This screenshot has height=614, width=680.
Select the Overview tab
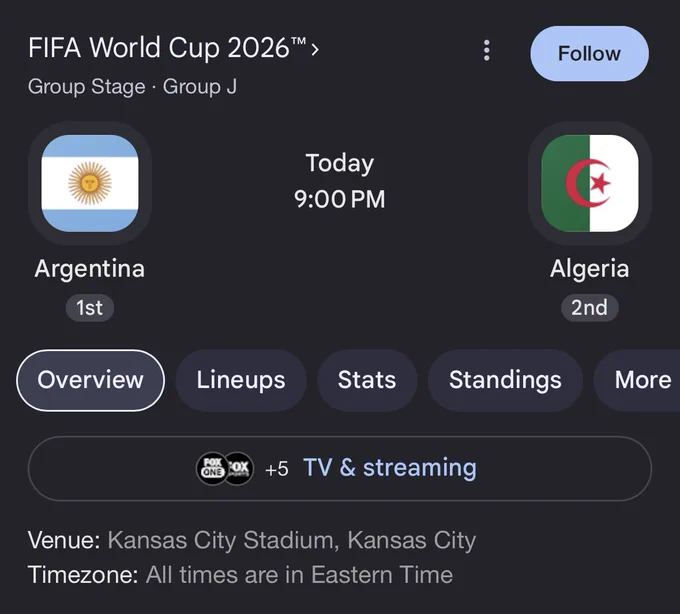(x=90, y=380)
